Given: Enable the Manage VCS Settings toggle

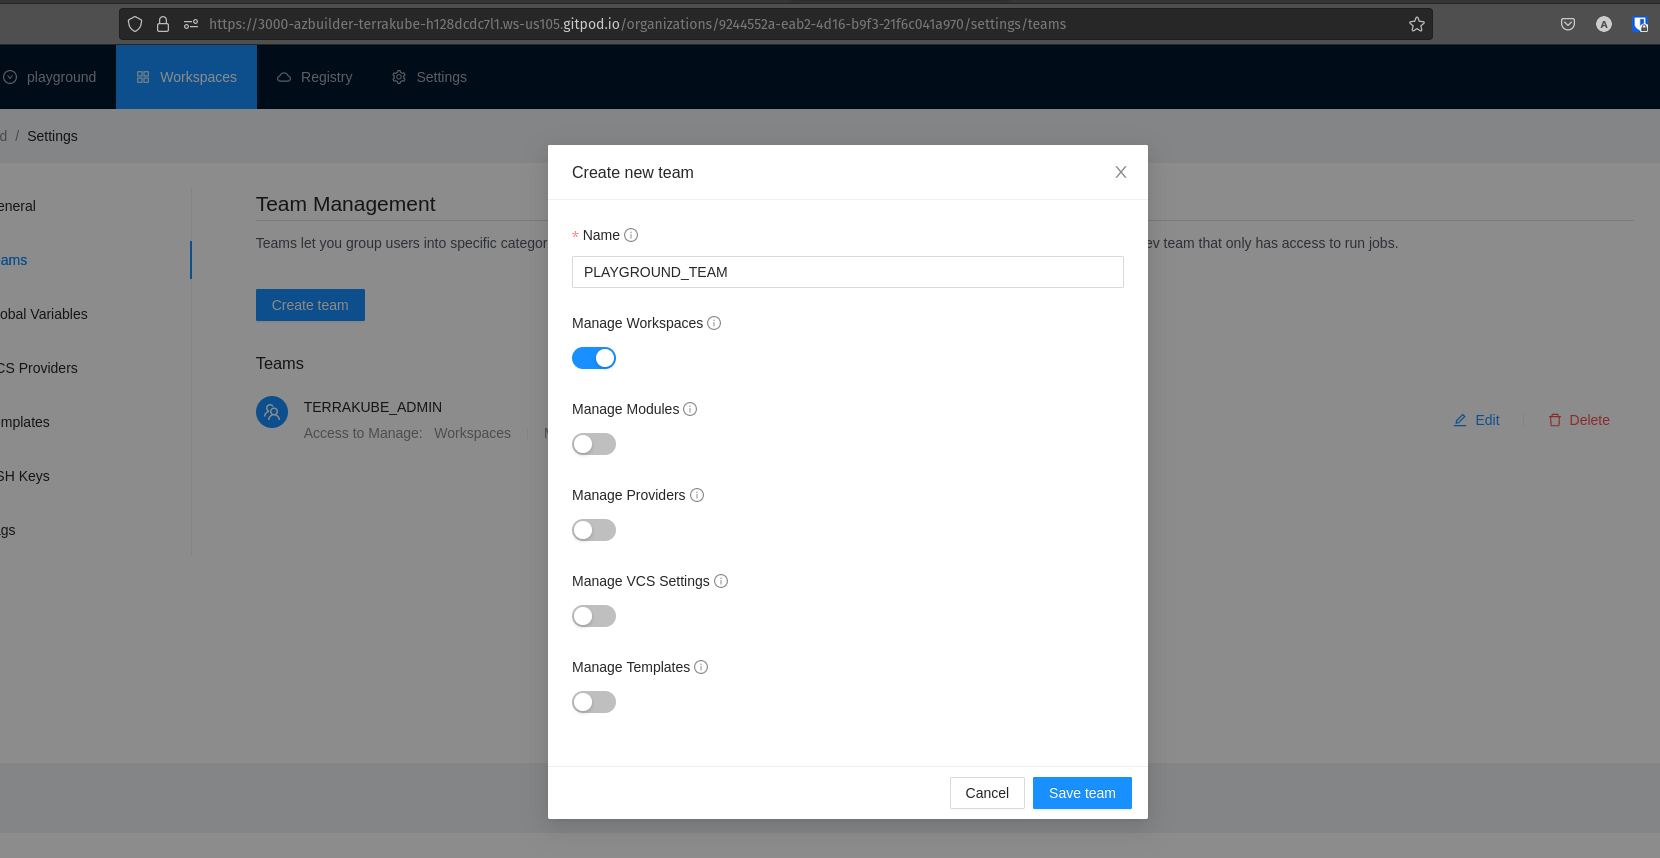Looking at the screenshot, I should (x=594, y=616).
